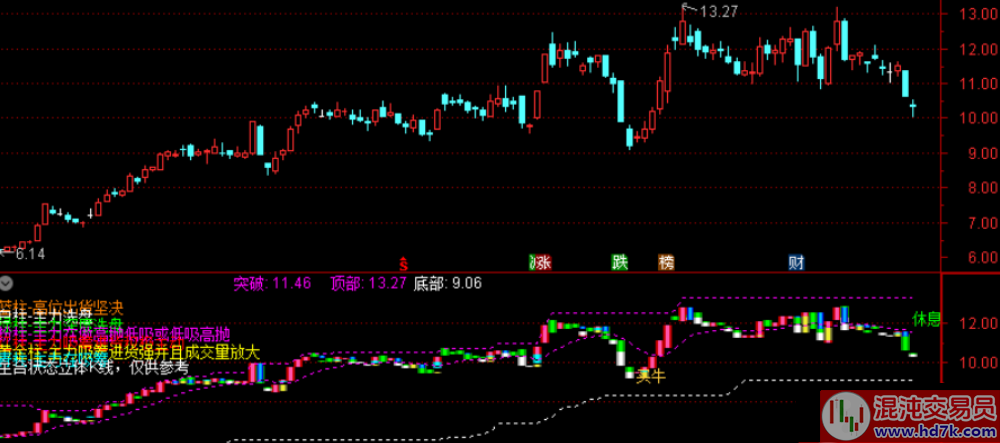Click the 6.14 low price label
Screen dimensions: 1000x443
(29, 255)
